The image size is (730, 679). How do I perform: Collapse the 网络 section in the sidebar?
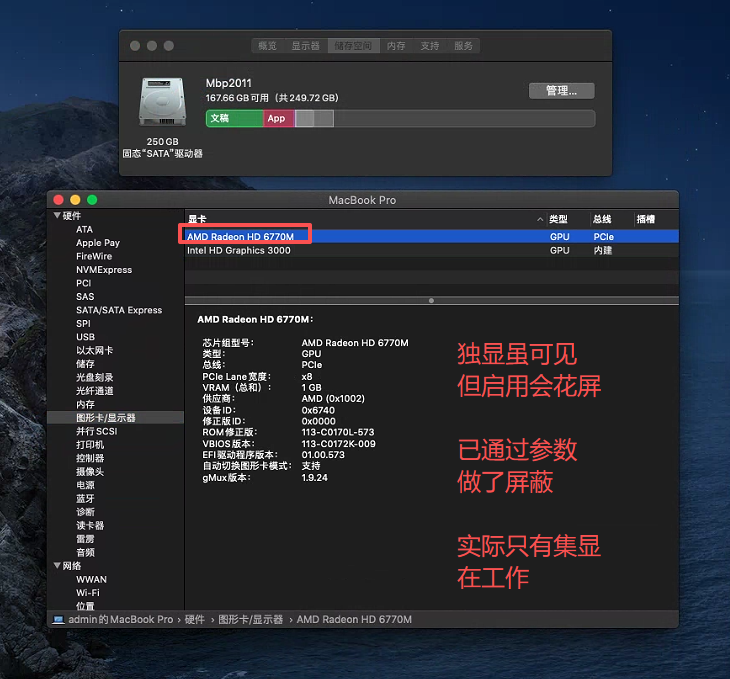click(x=57, y=566)
